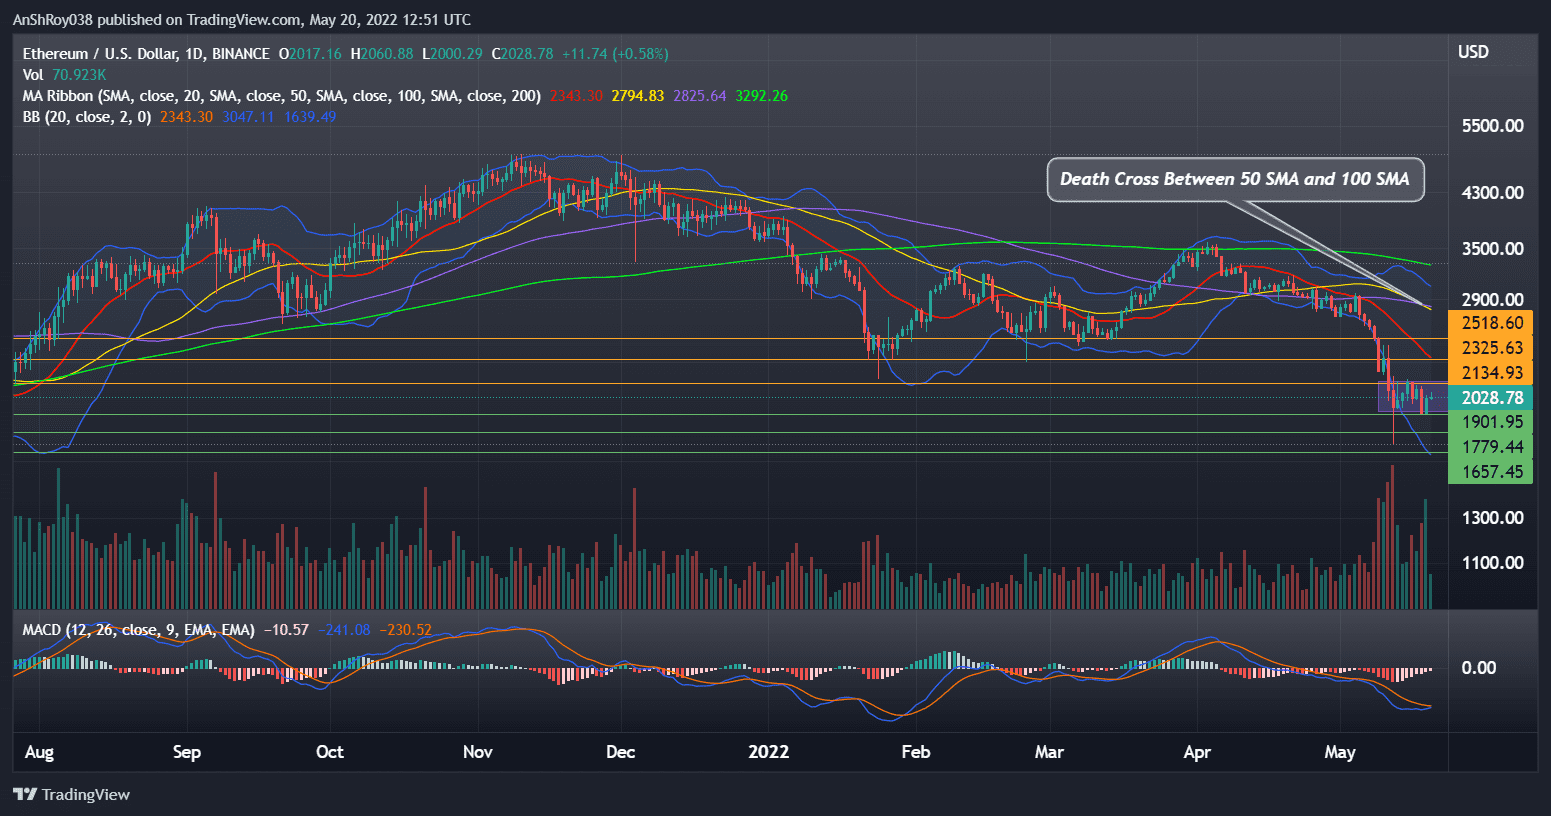
Task: Click the orange 2518.60 resistance level label
Action: click(x=1491, y=322)
